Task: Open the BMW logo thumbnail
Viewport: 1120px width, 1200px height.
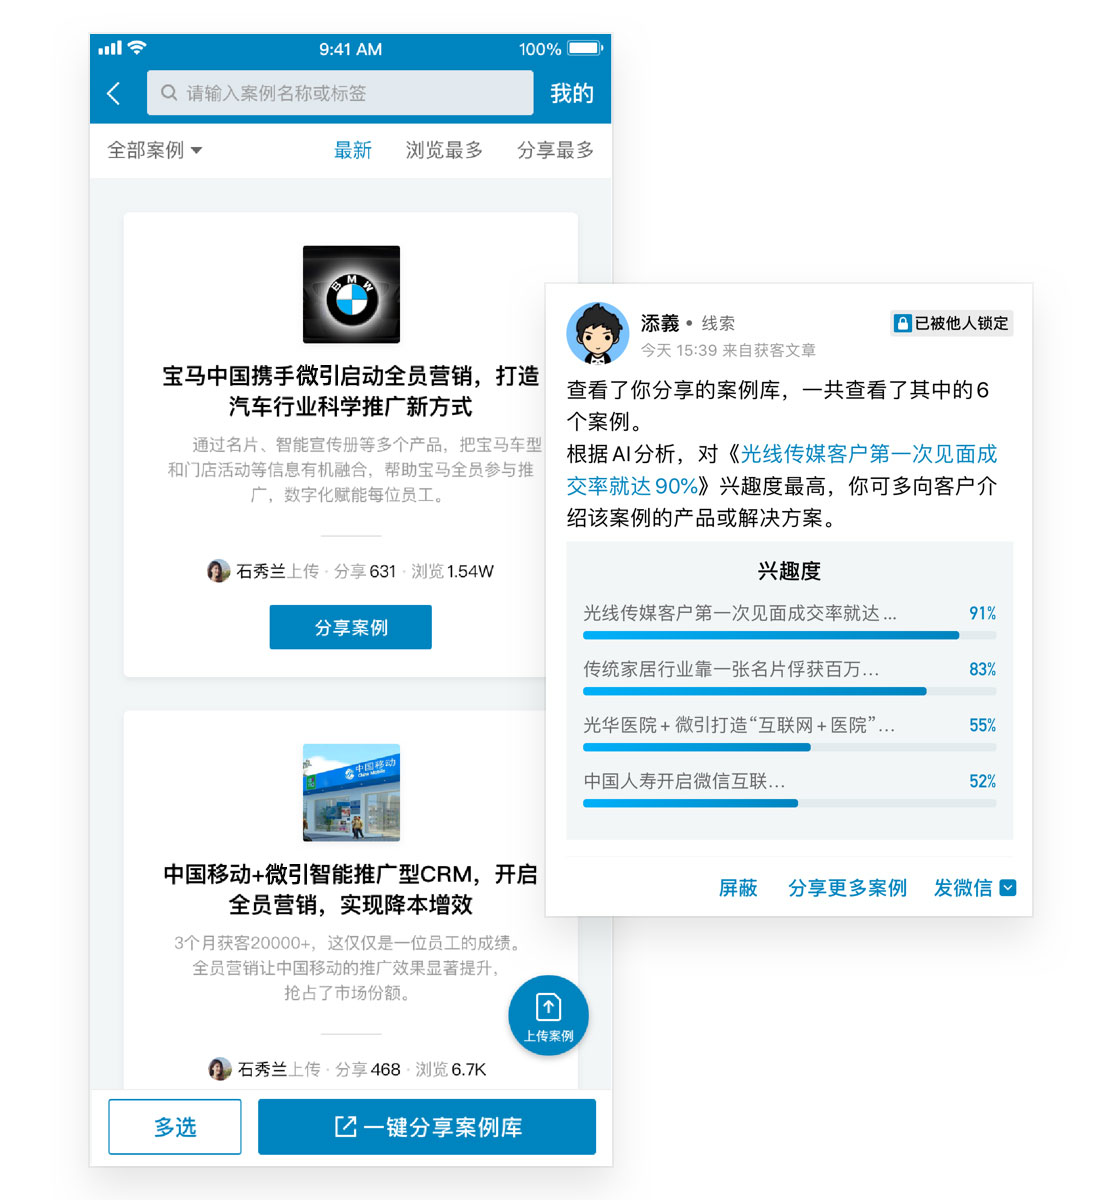Action: coord(351,294)
